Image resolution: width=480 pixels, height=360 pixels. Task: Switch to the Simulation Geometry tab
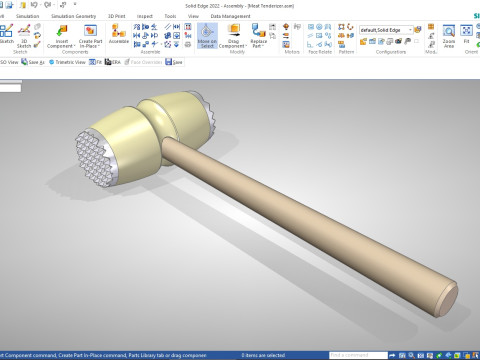point(73,16)
